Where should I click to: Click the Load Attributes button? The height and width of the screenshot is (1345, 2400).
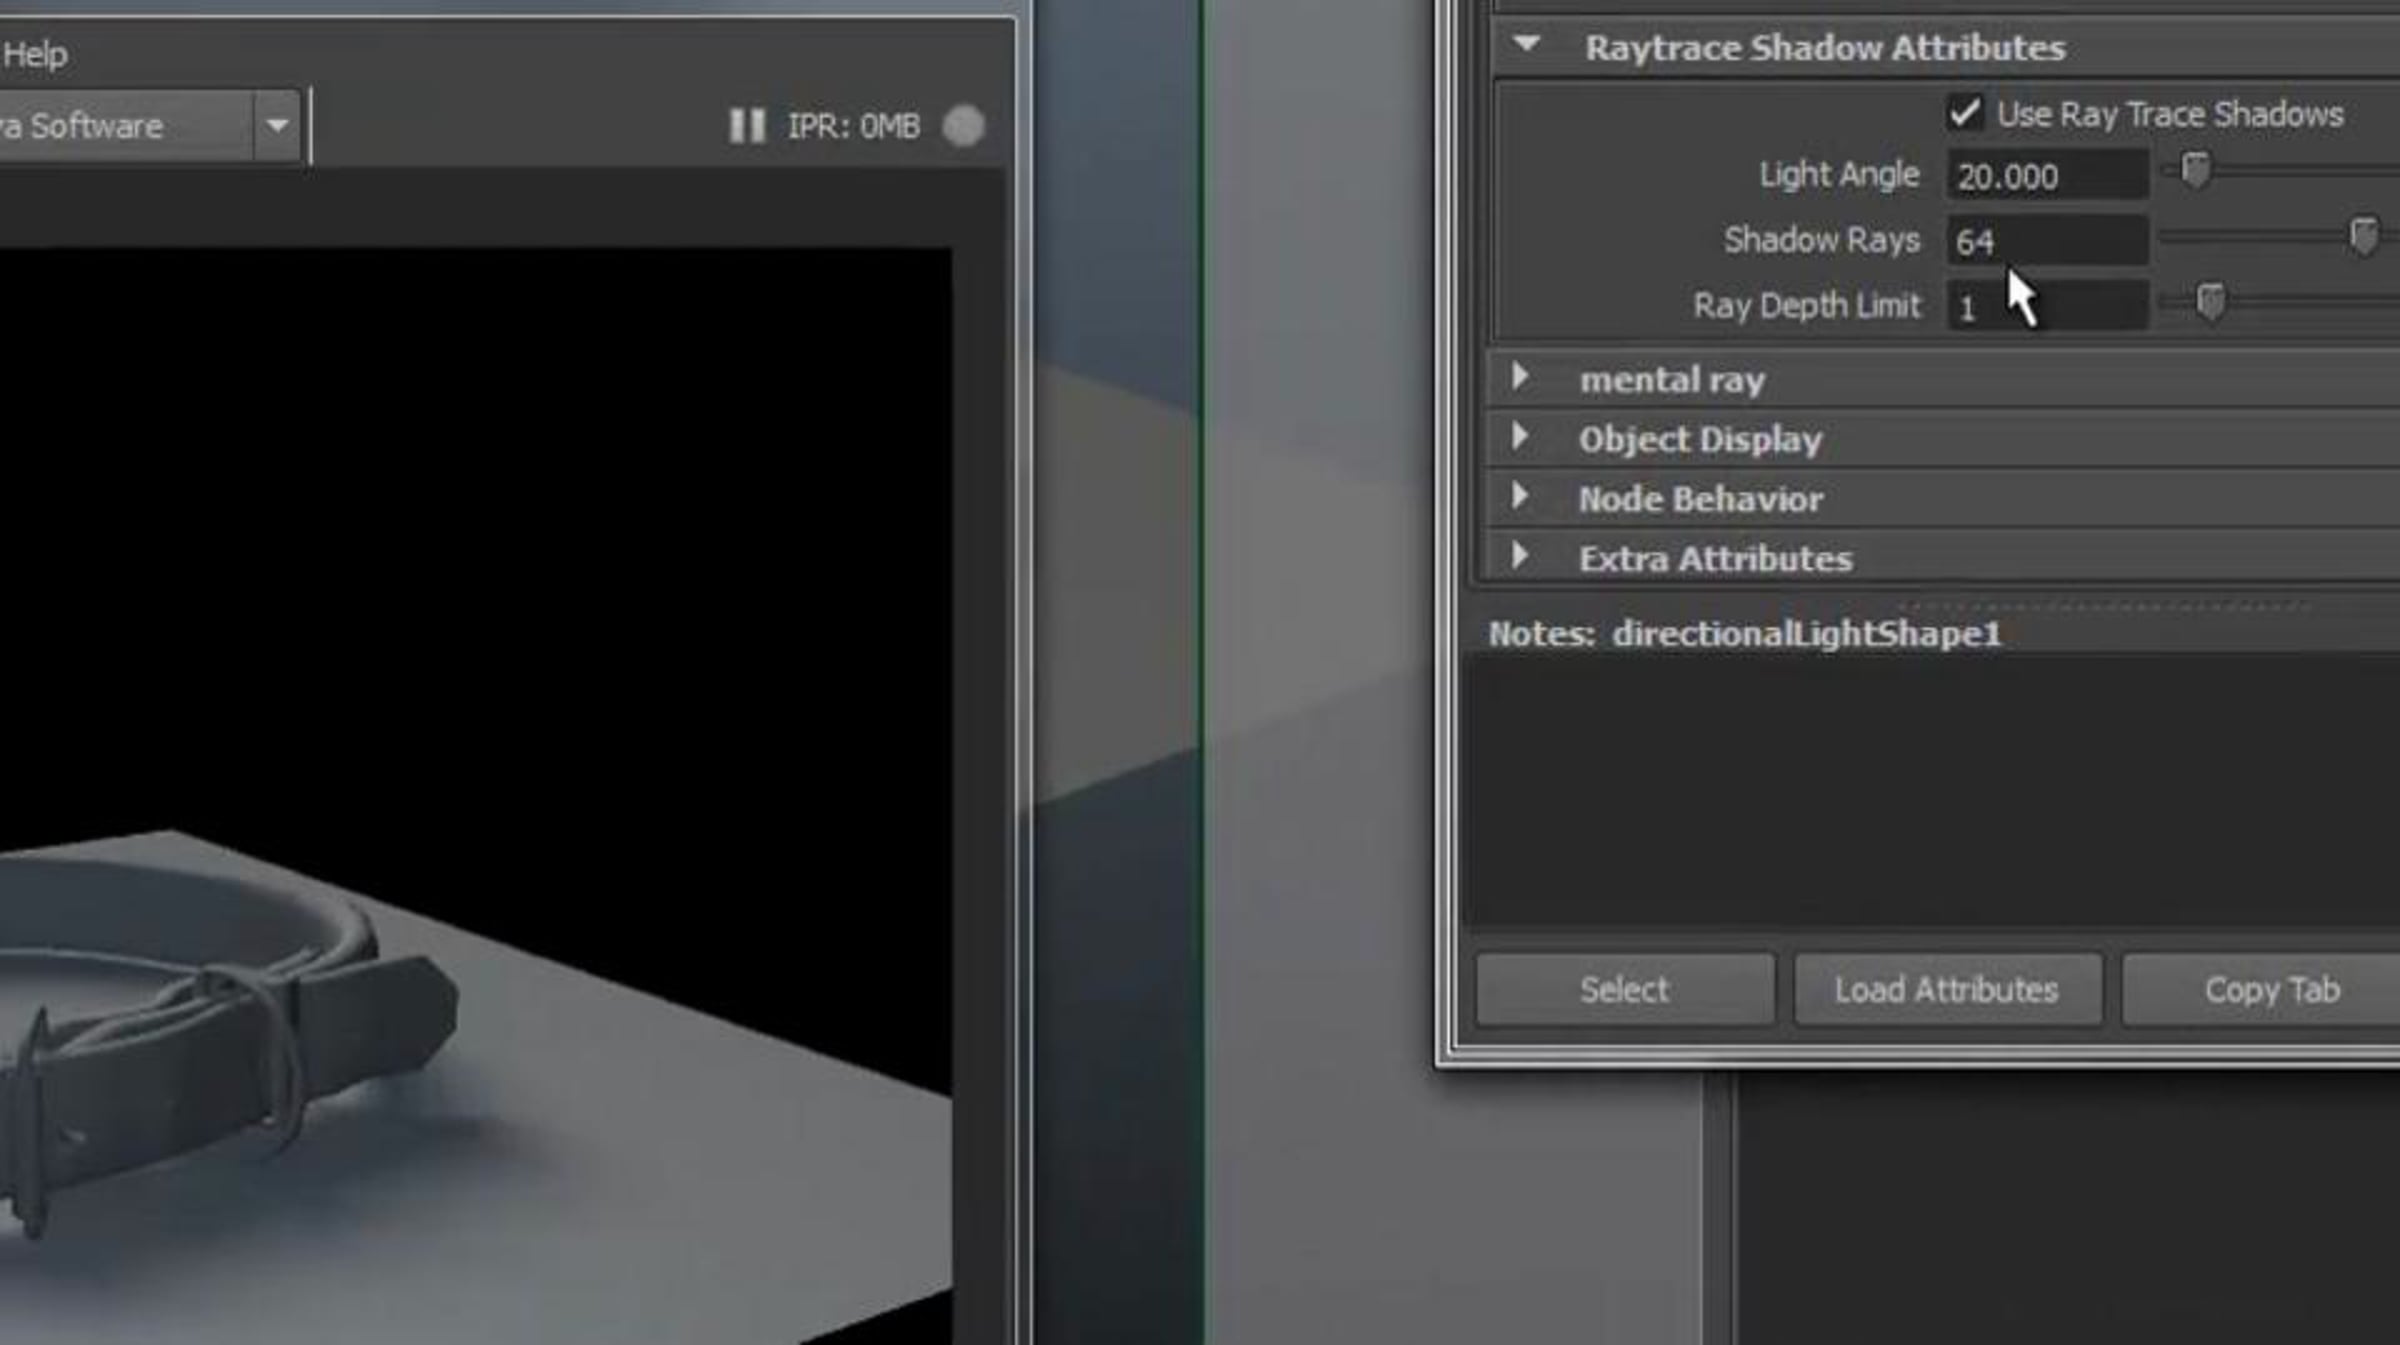[1947, 990]
